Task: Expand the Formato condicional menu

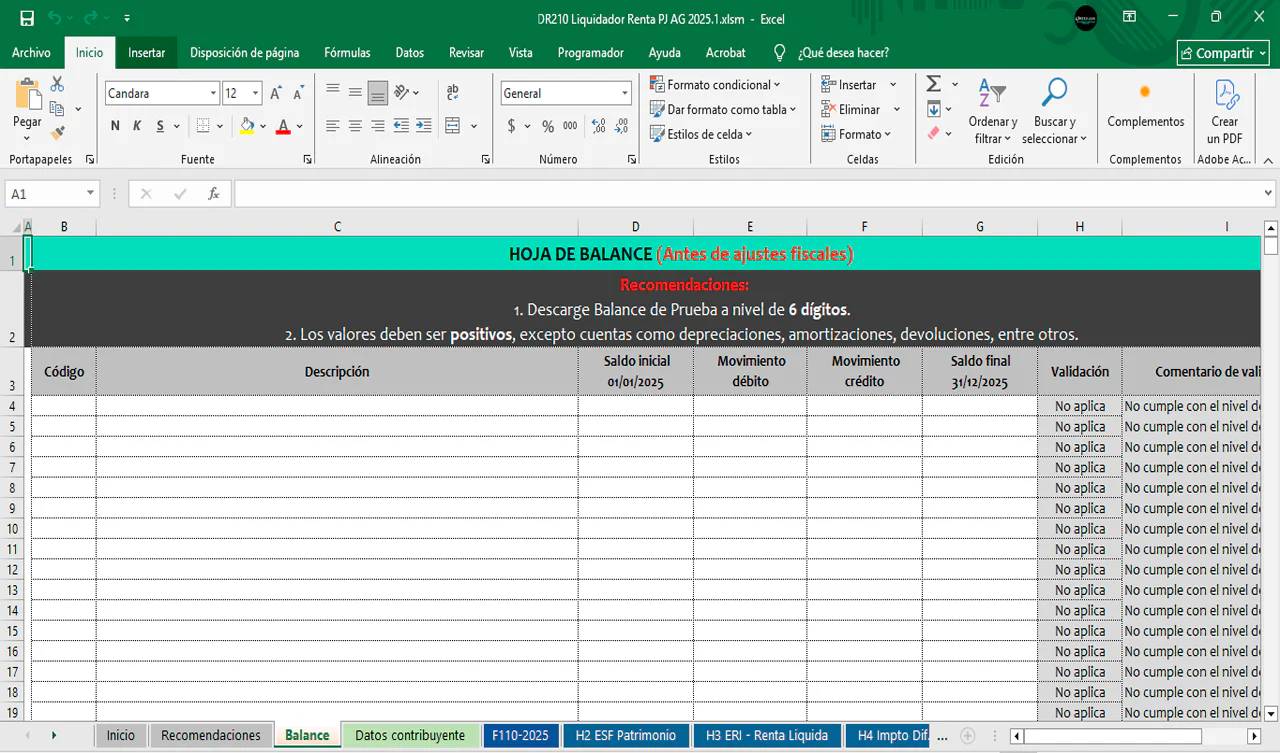Action: (714, 85)
